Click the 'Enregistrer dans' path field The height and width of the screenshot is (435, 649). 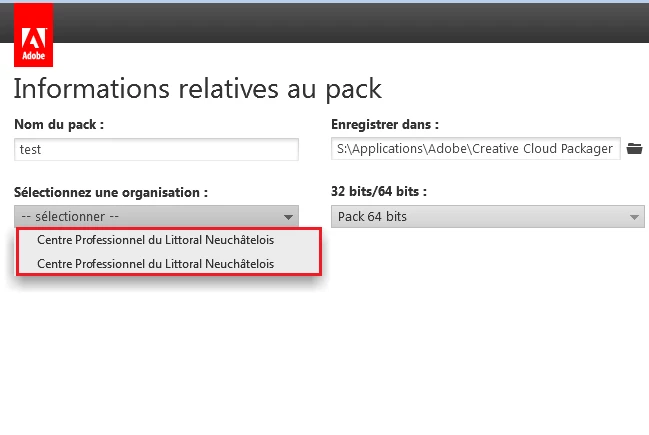(476, 149)
